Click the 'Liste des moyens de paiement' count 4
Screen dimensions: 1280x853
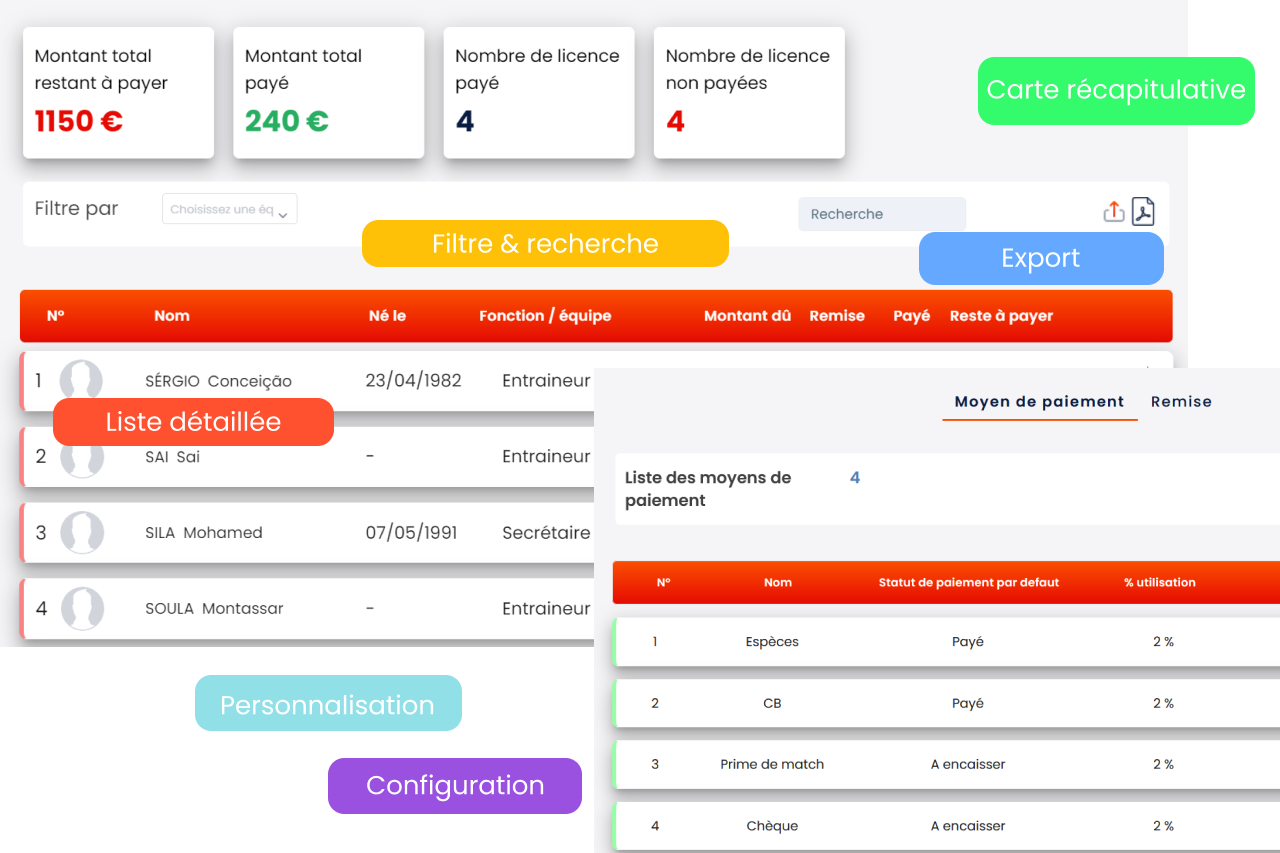(x=855, y=478)
